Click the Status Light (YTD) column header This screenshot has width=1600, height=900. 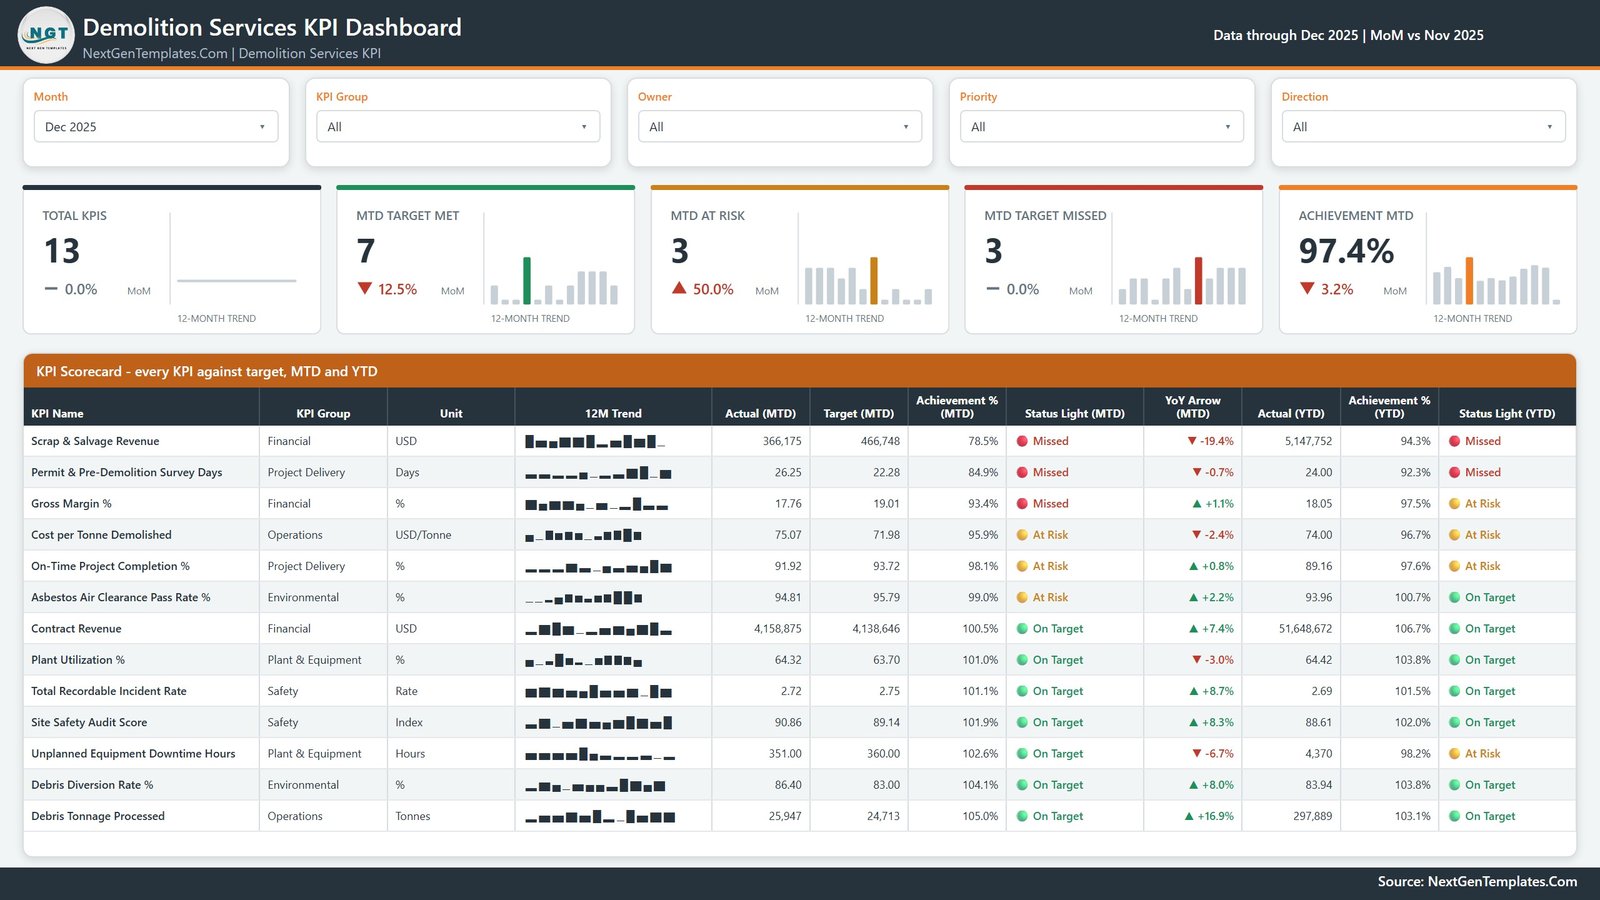coord(1507,413)
